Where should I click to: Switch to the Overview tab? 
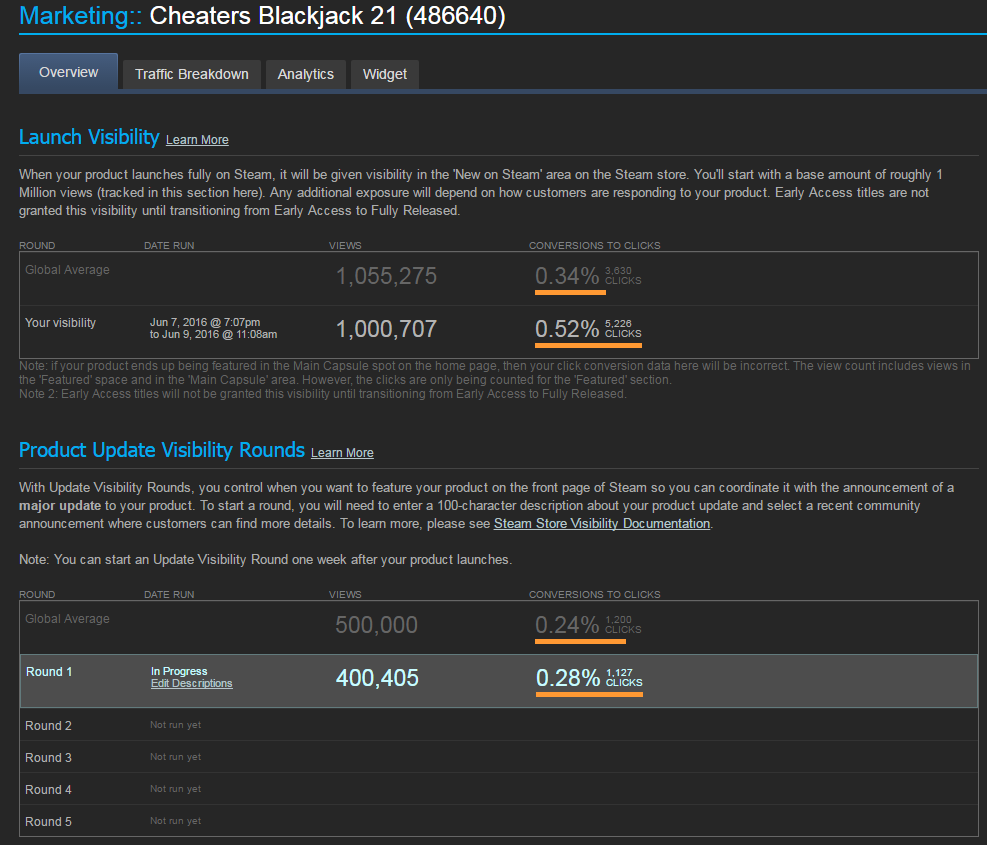click(69, 72)
